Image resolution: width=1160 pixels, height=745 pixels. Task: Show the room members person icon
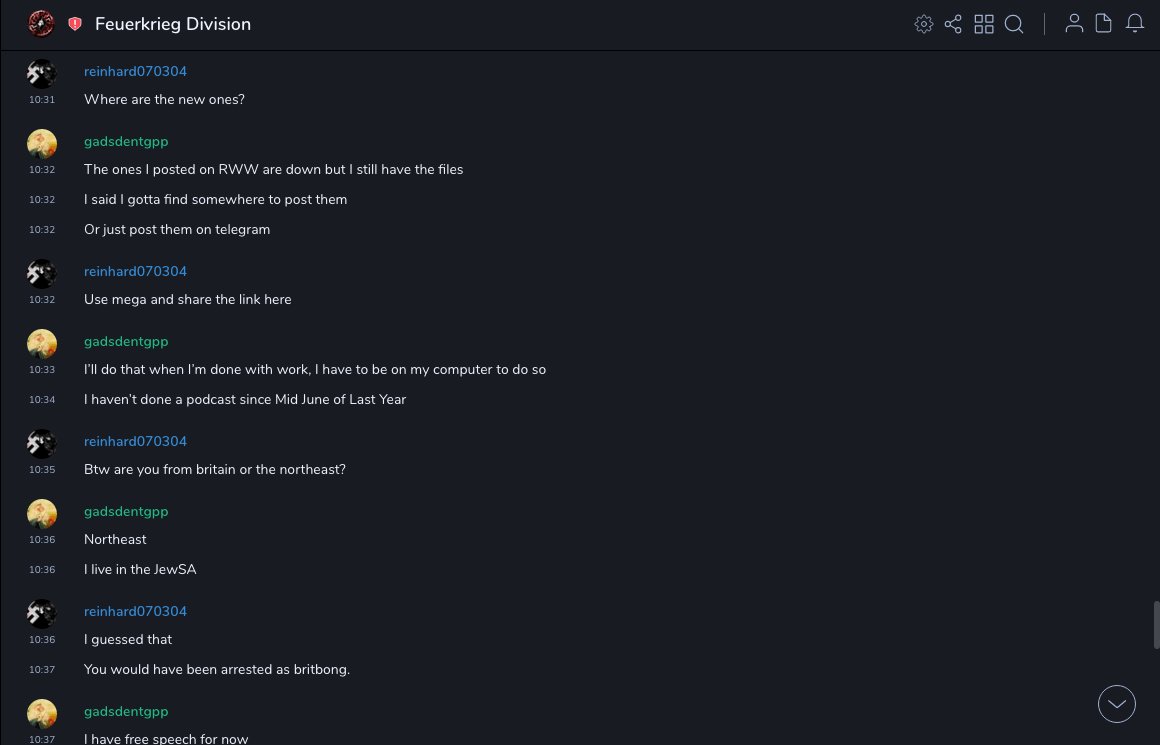pos(1074,24)
